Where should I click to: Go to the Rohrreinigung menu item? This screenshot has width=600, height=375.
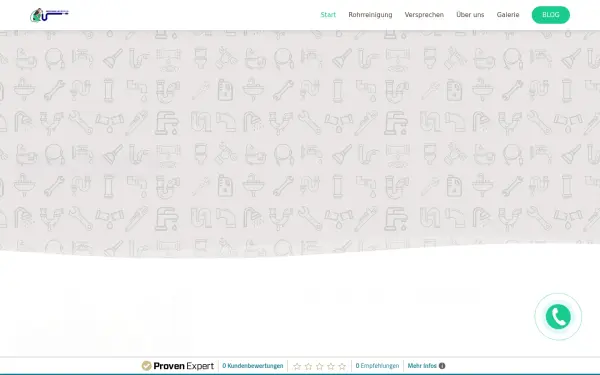[x=370, y=15]
